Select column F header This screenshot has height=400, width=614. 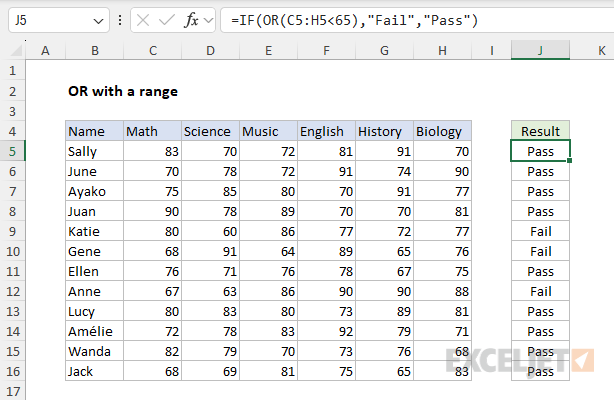[326, 51]
